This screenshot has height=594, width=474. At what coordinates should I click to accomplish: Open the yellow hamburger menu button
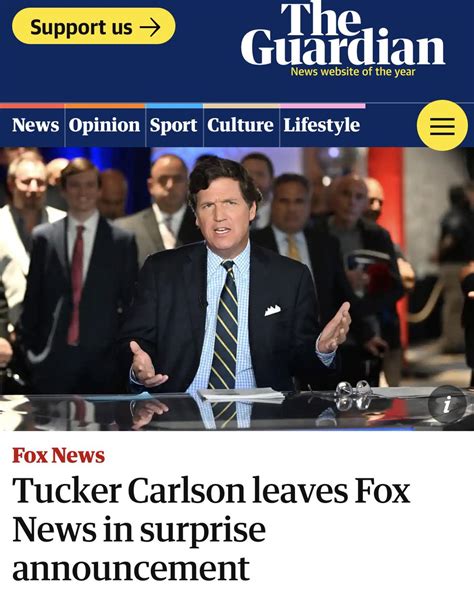[x=442, y=125]
